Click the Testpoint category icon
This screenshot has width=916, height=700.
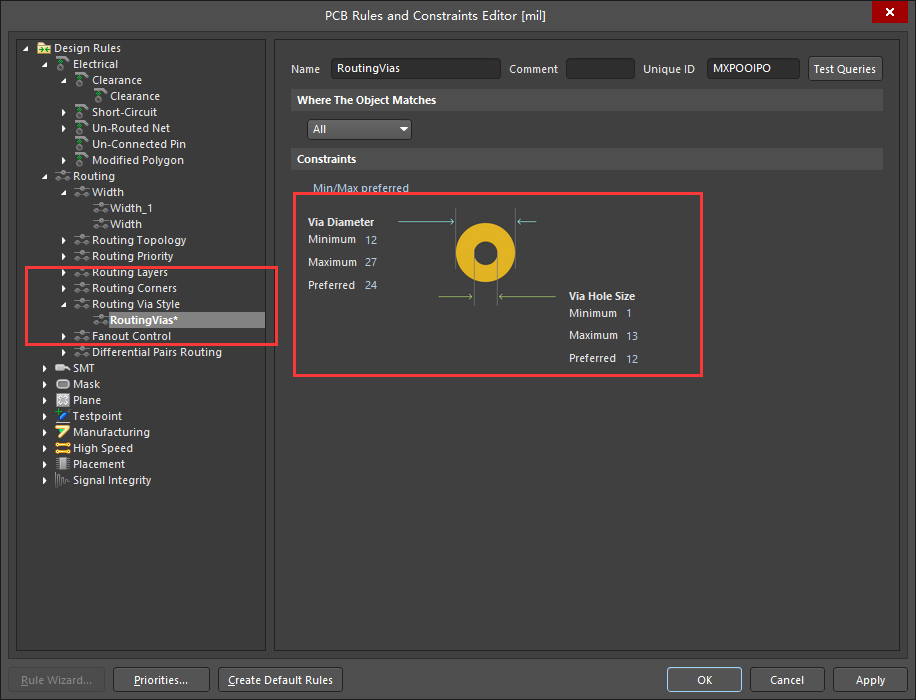(x=63, y=415)
